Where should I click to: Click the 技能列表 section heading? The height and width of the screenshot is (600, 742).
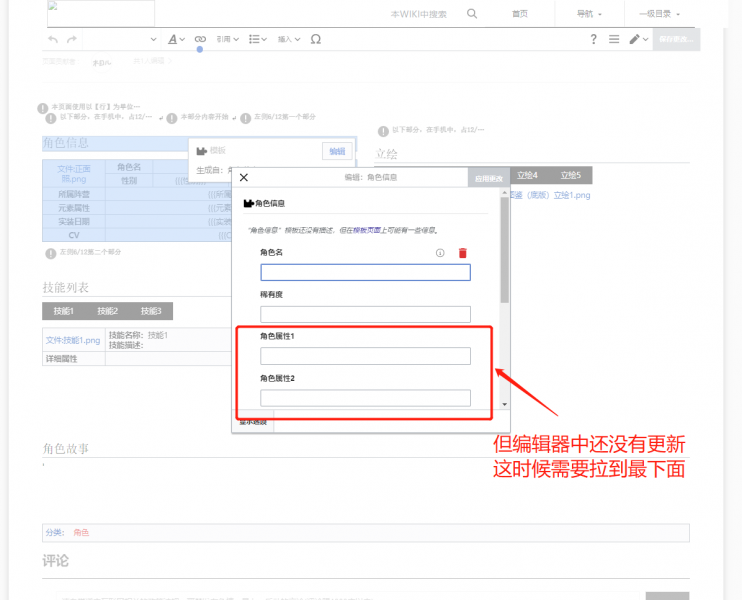click(x=65, y=287)
